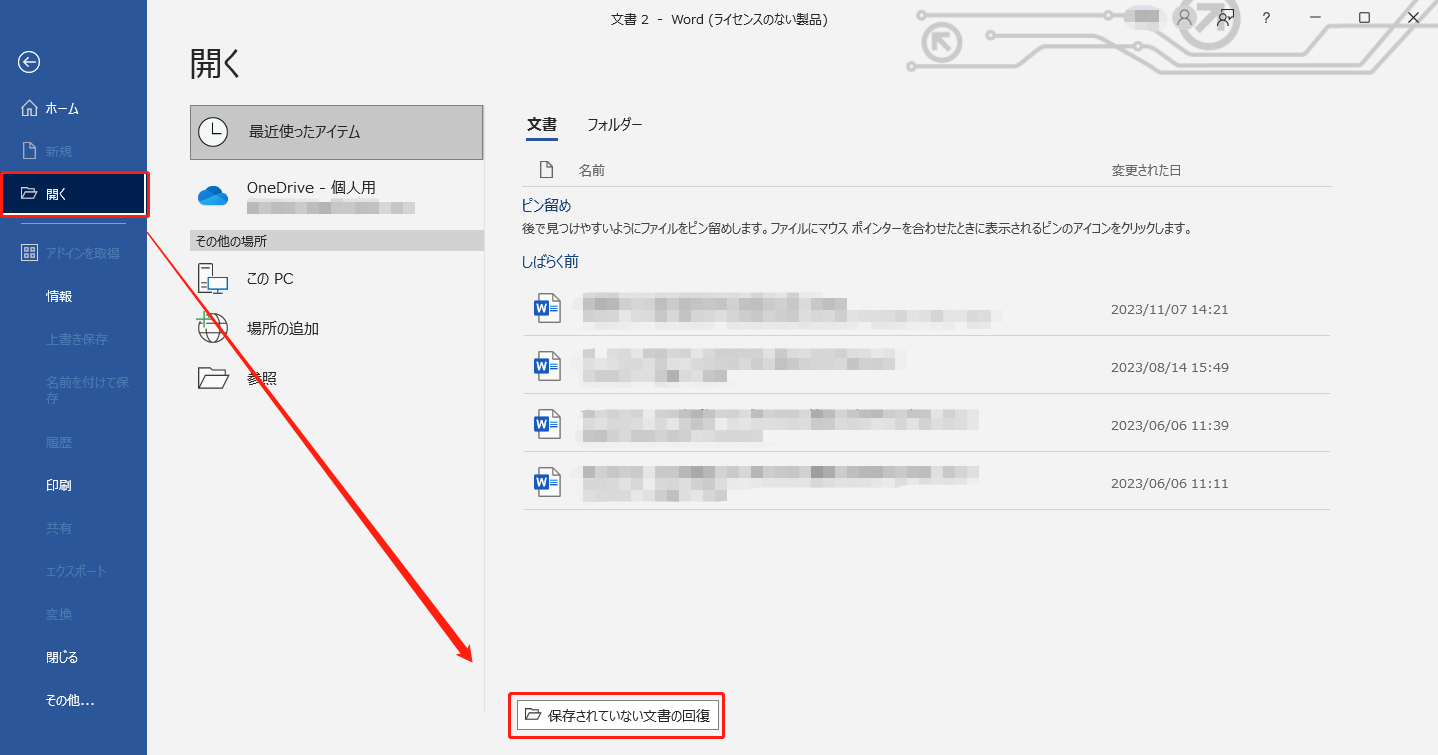1438x755 pixels.
Task: Switch to the フォルダー tab
Action: click(615, 125)
